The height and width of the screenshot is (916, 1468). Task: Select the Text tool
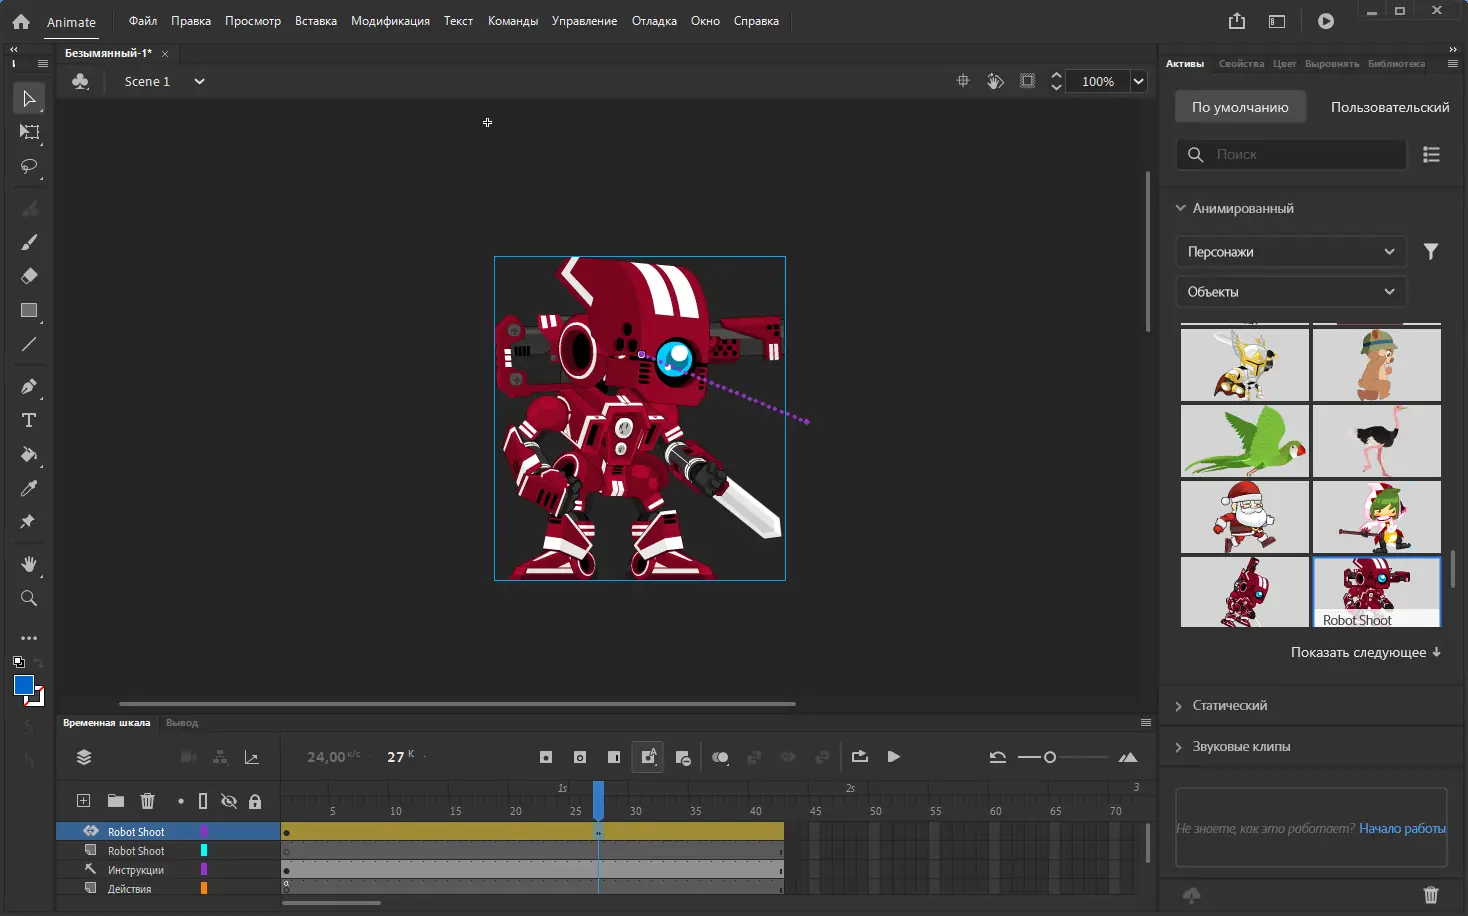29,420
